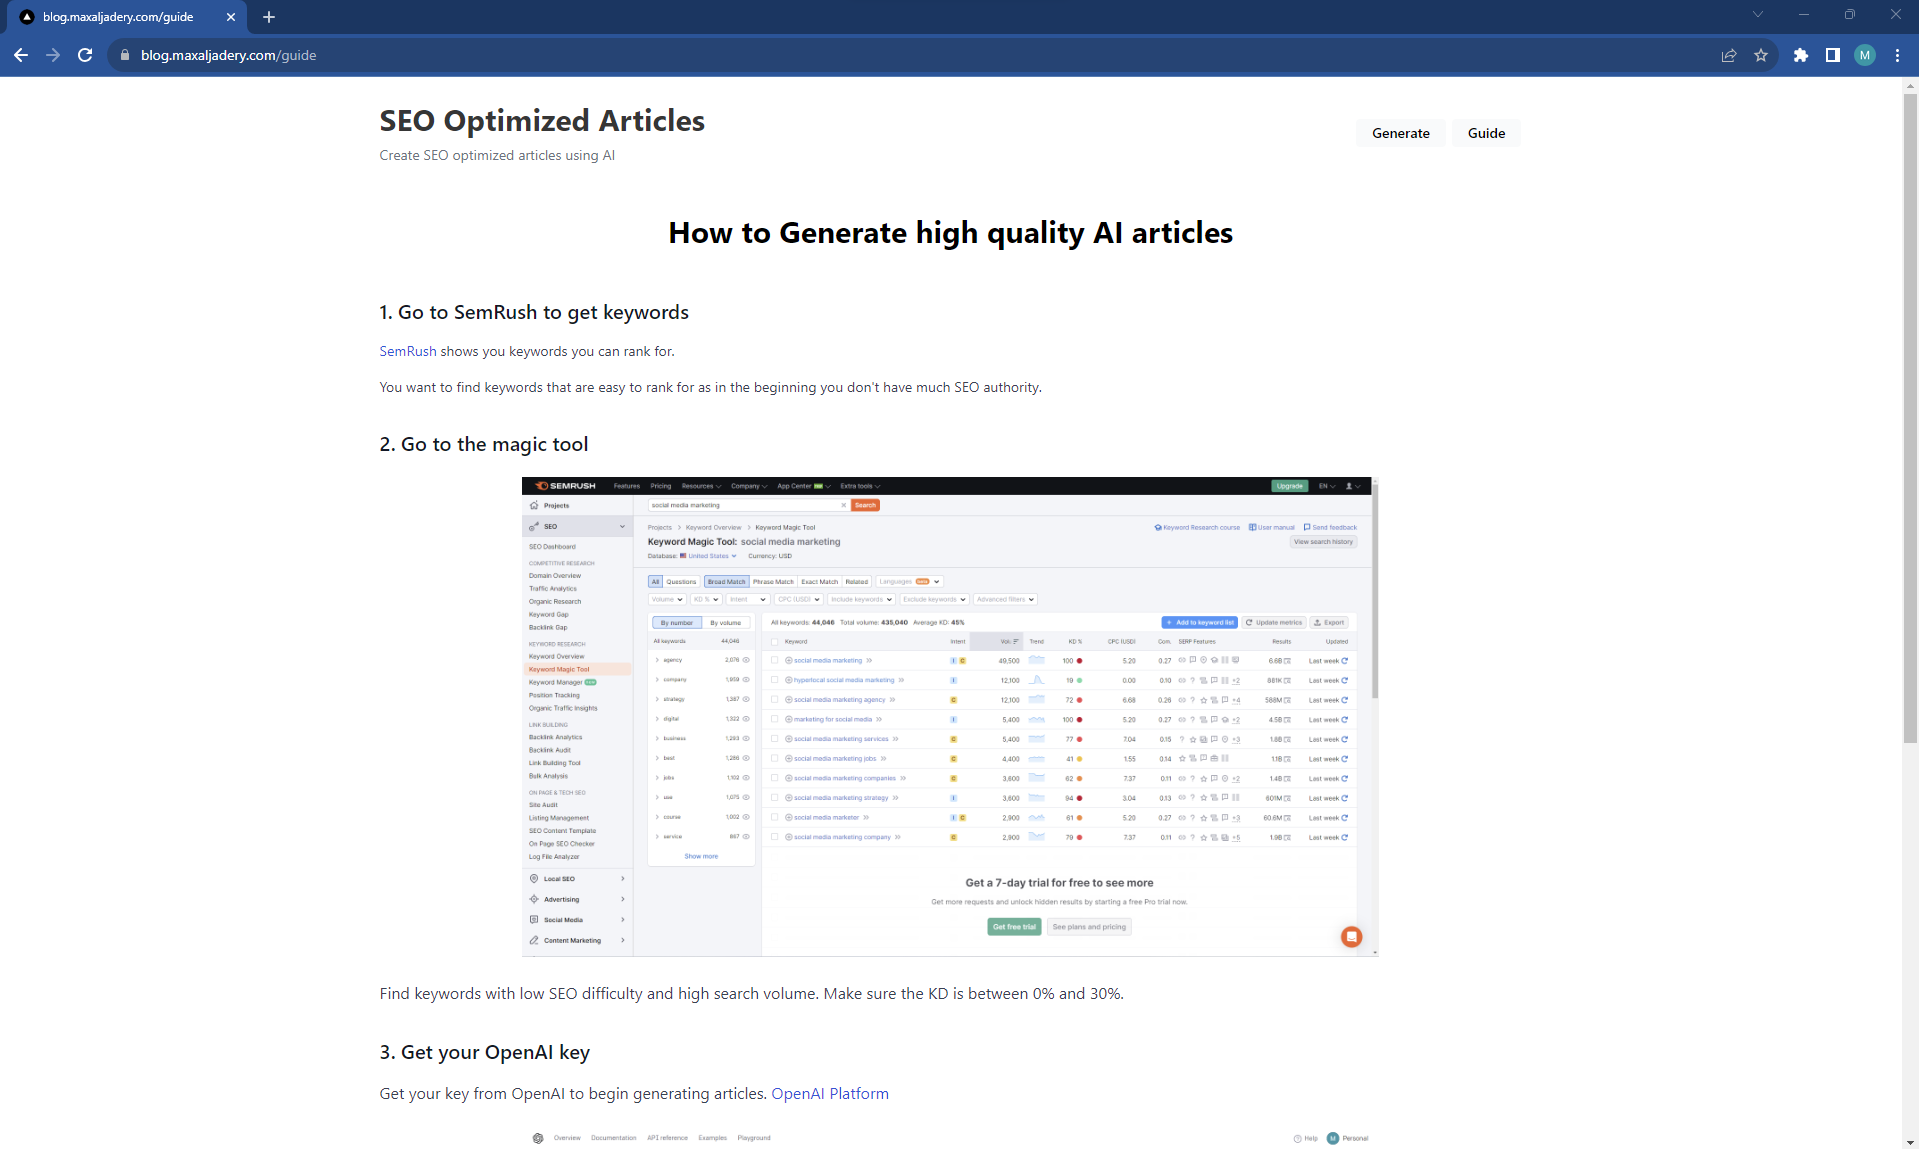Click the browser forward arrow
1919x1149 pixels.
pos(53,55)
